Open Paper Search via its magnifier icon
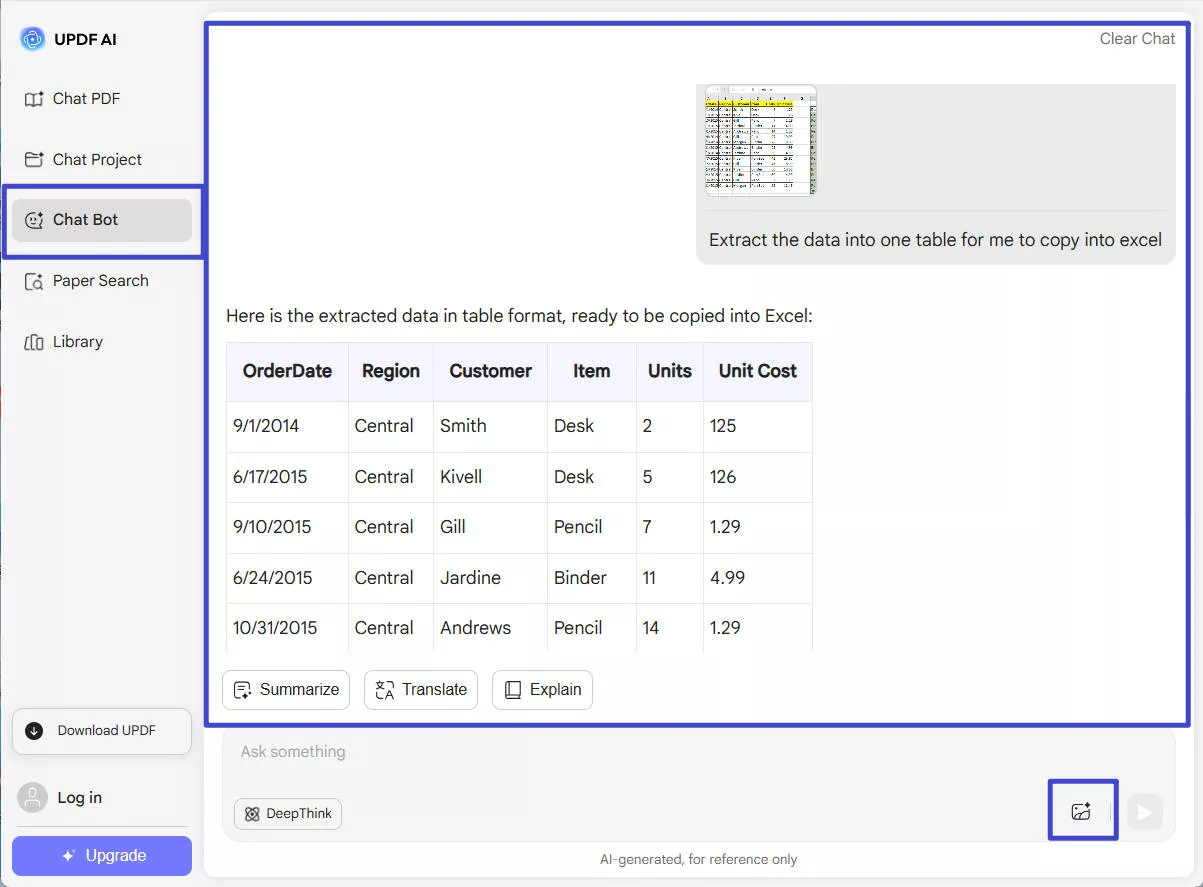 33,280
